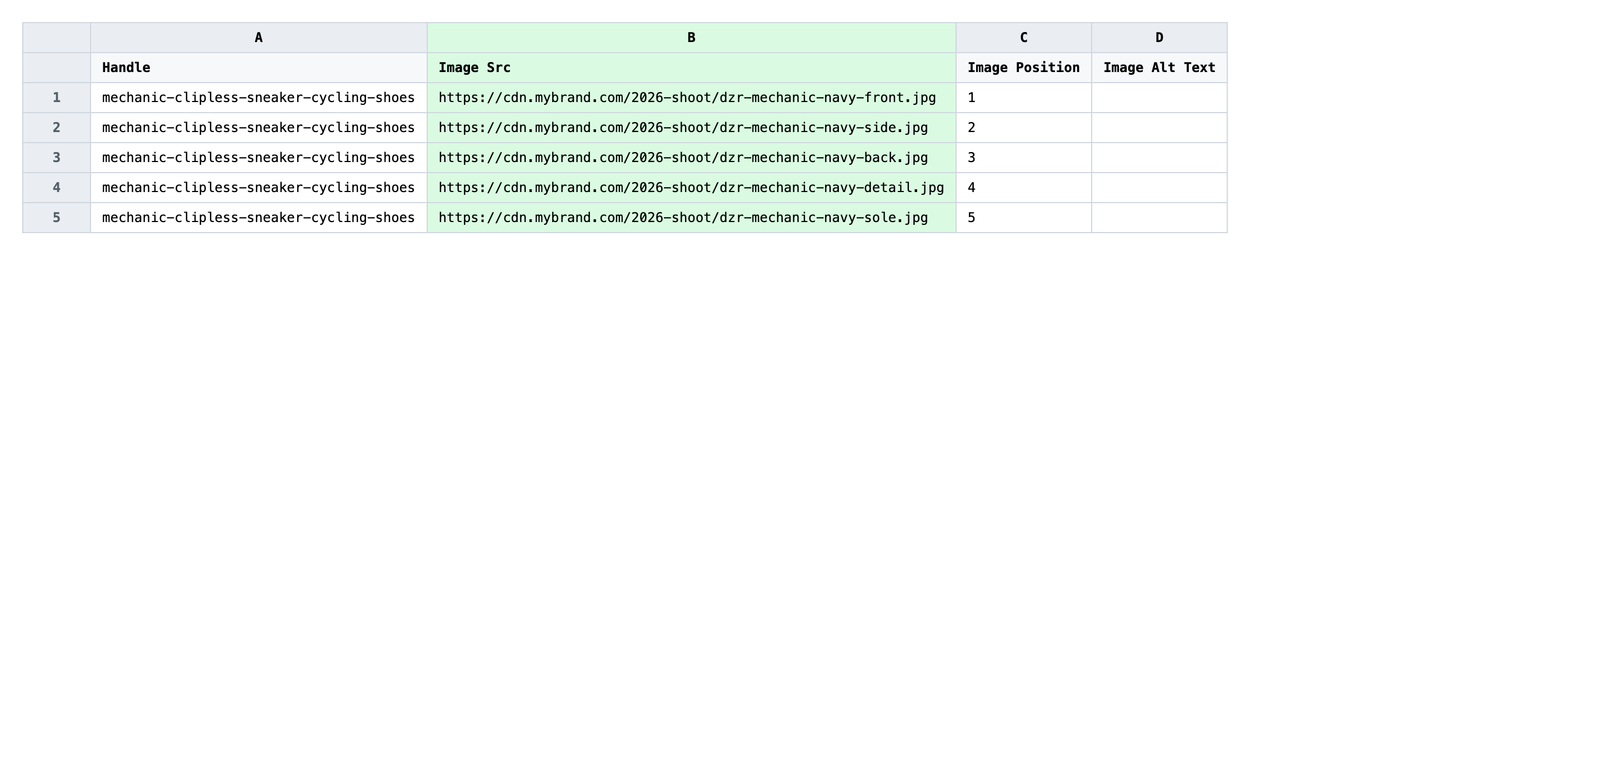Select the Handle cell in row 2
Viewport: 1600px width, 773px height.
tap(258, 128)
